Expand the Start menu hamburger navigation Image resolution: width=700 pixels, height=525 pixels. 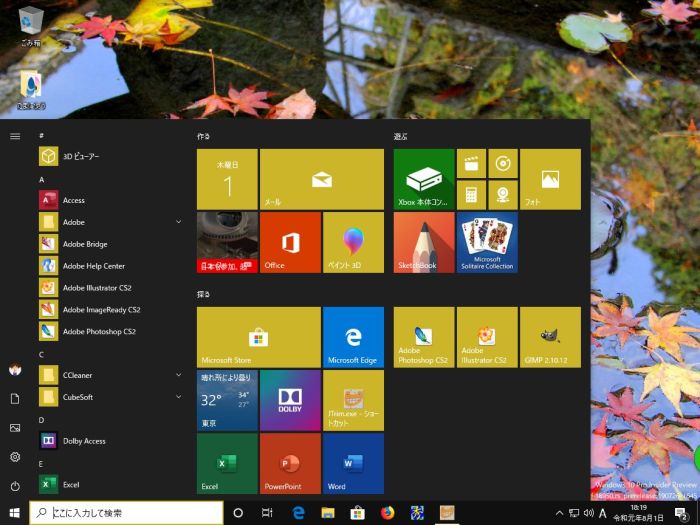[15, 136]
